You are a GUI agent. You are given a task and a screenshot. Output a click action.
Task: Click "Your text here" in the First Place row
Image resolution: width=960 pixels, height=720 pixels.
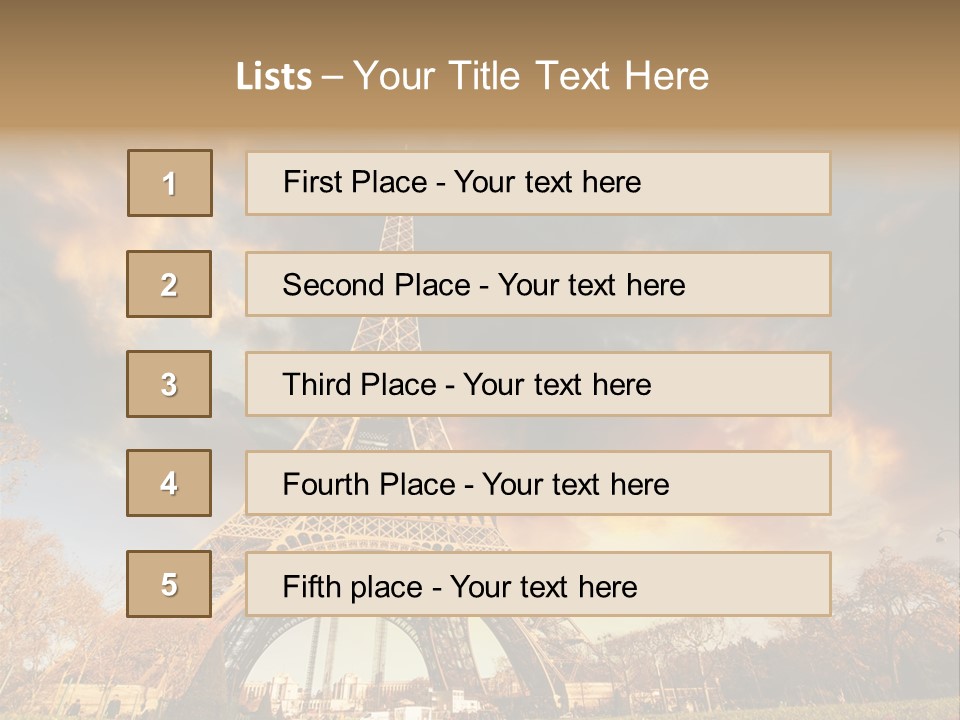(547, 182)
